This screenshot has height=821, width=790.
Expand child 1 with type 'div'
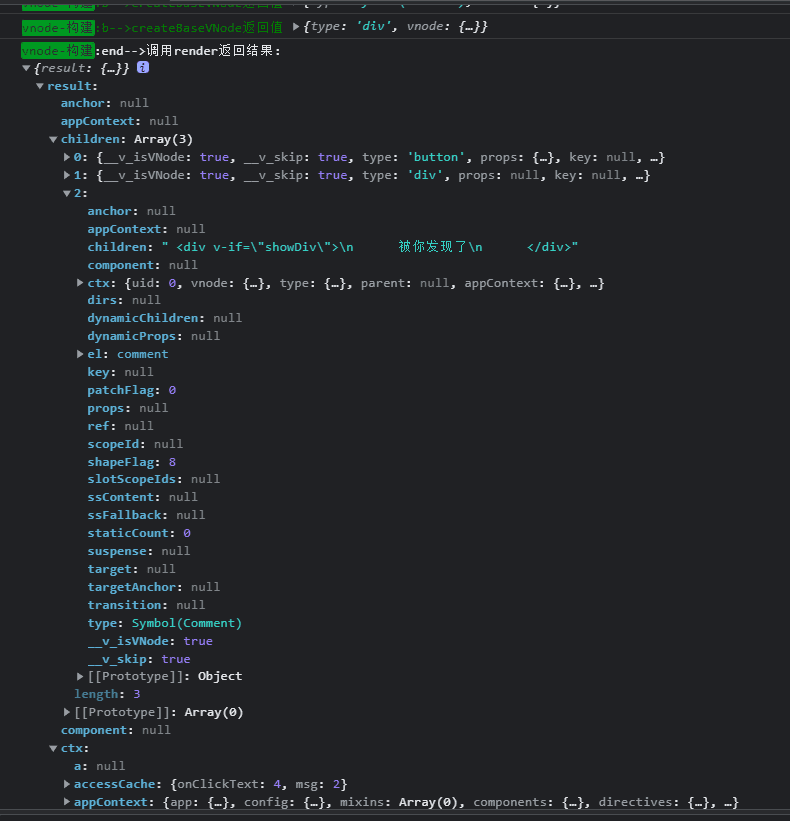click(67, 175)
